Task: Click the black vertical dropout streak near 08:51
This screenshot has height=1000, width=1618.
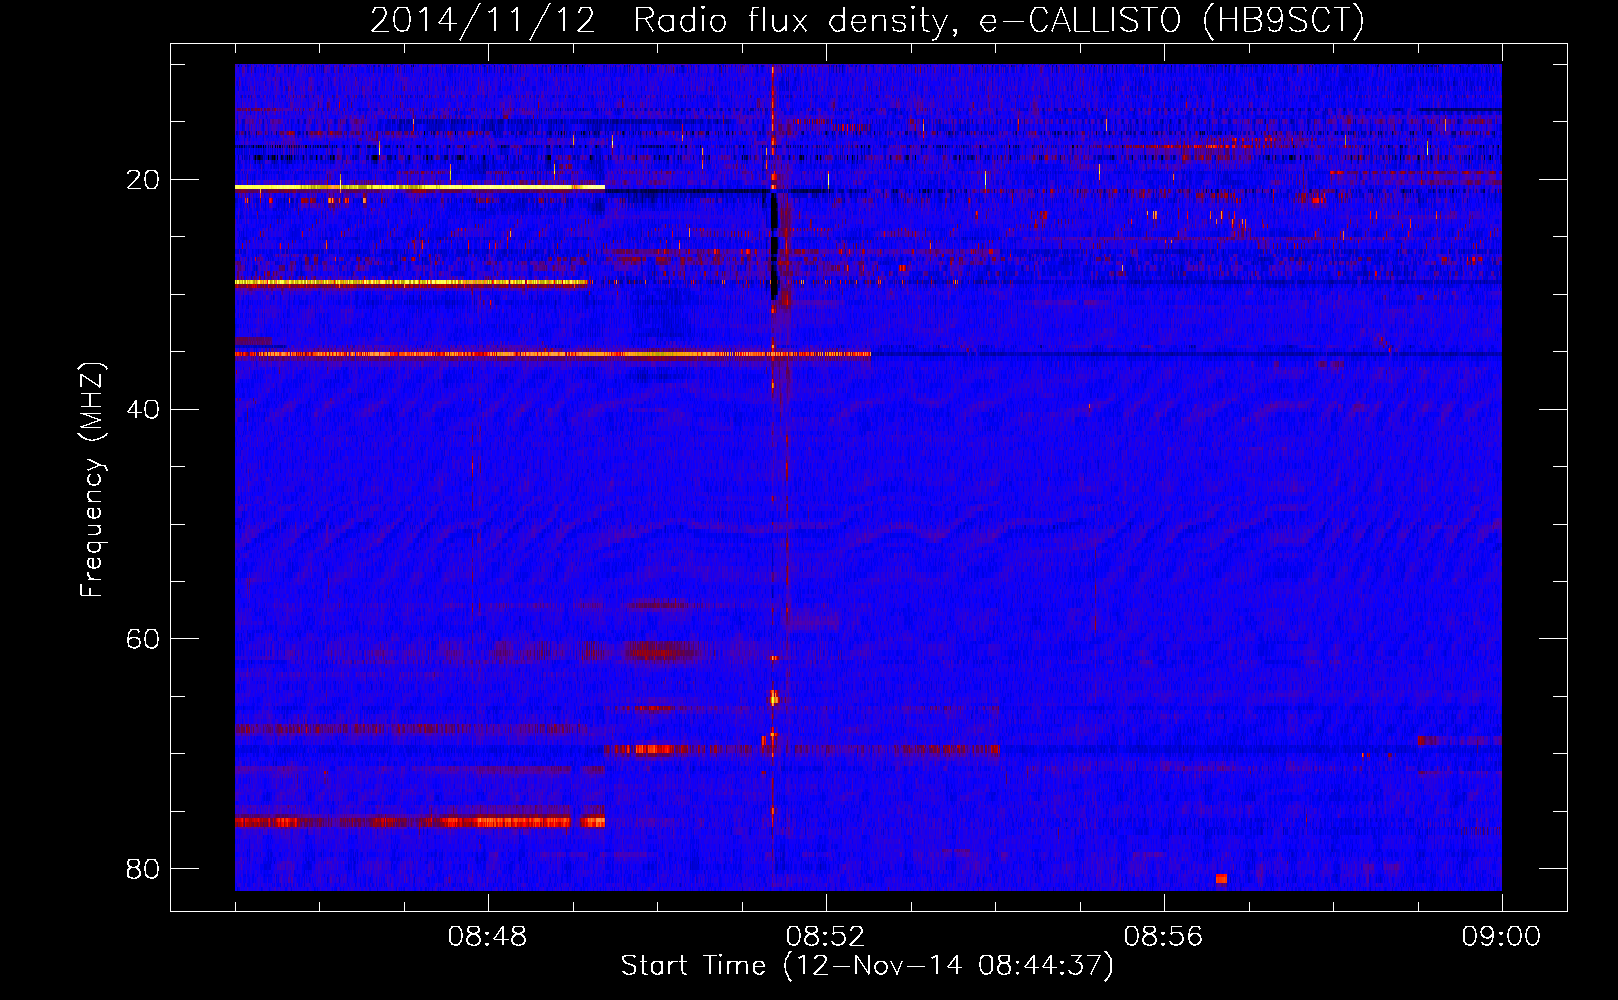Action: click(774, 245)
